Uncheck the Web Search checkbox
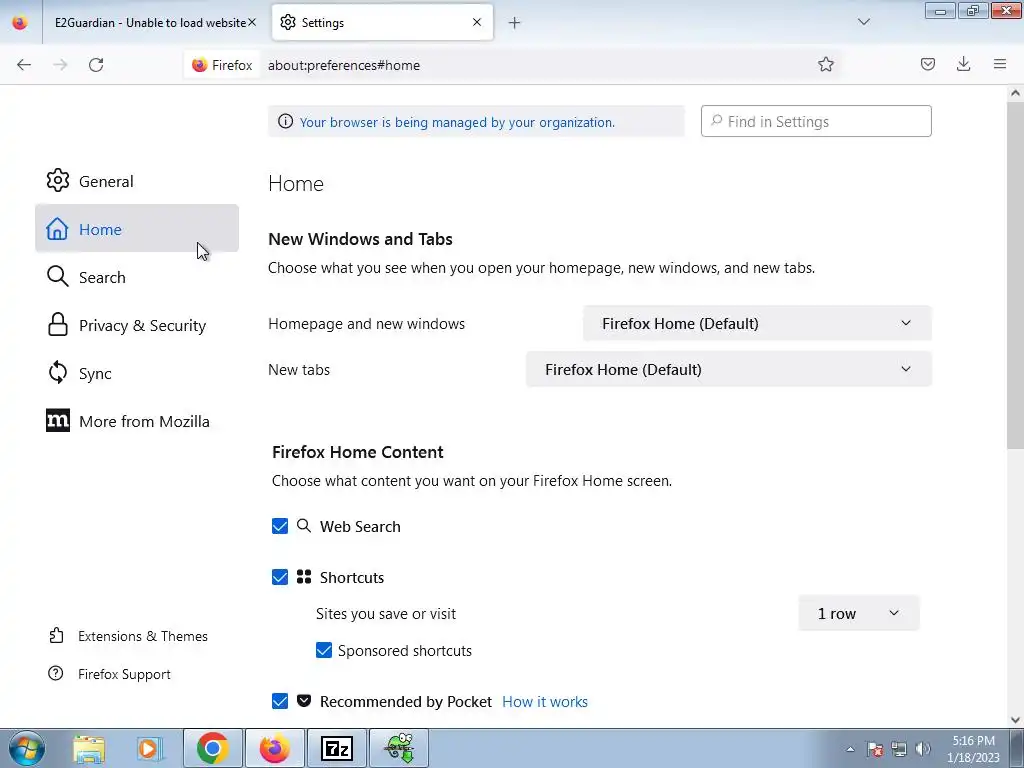This screenshot has height=768, width=1024. pyautogui.click(x=280, y=526)
